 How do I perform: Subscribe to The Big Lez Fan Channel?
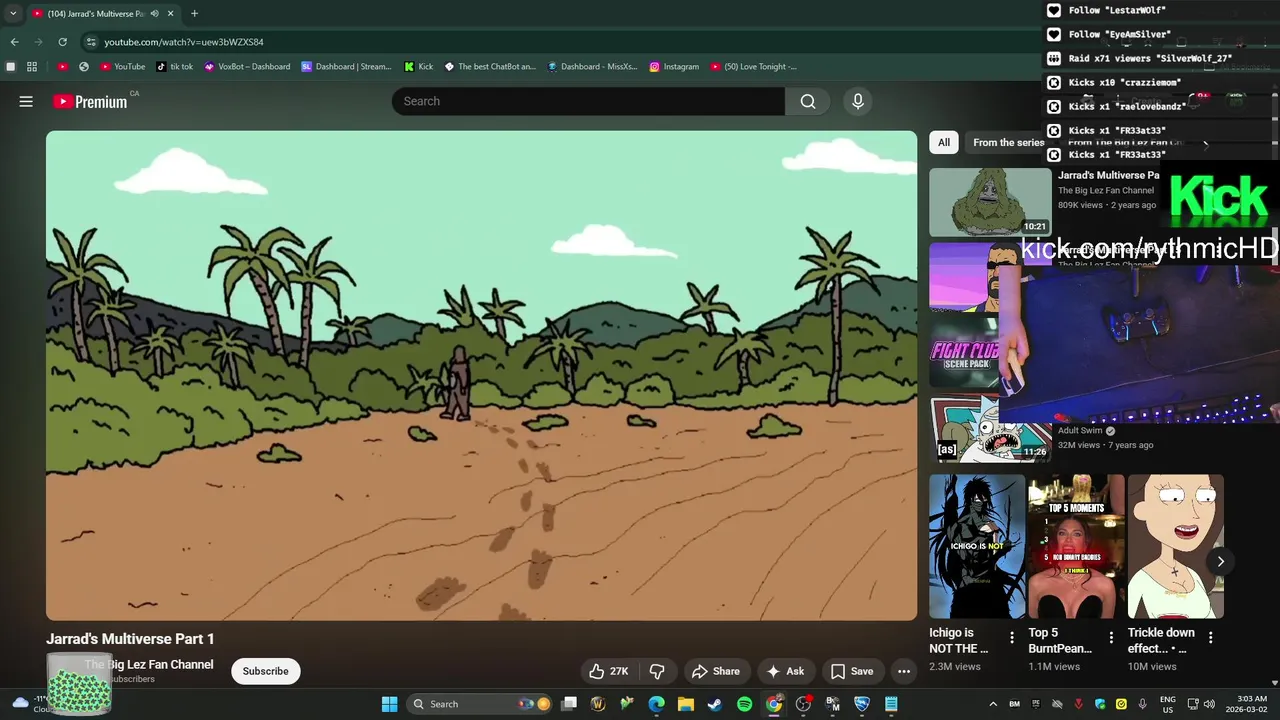pos(265,671)
